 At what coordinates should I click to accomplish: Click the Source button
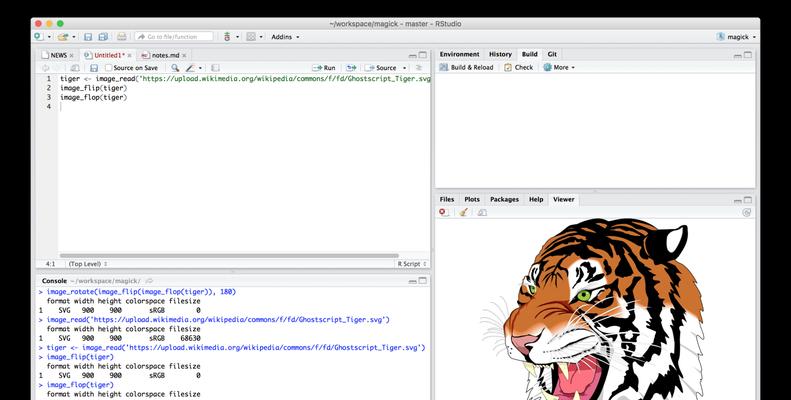point(381,68)
